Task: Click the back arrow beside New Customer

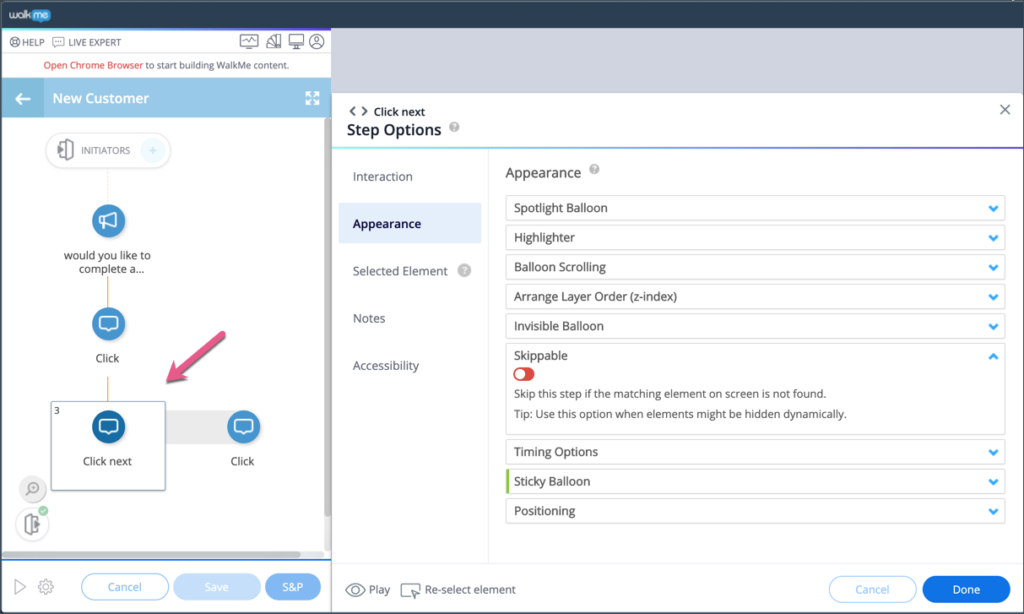Action: point(22,98)
